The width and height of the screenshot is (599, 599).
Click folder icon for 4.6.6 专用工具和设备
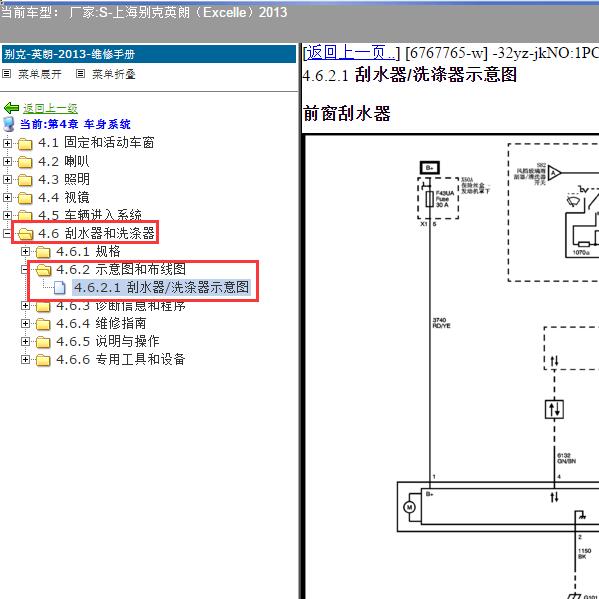coord(43,360)
